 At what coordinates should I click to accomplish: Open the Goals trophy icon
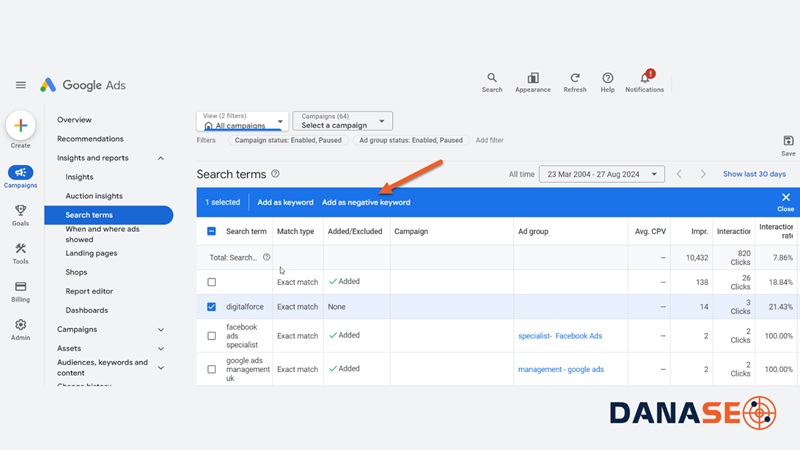(x=20, y=210)
